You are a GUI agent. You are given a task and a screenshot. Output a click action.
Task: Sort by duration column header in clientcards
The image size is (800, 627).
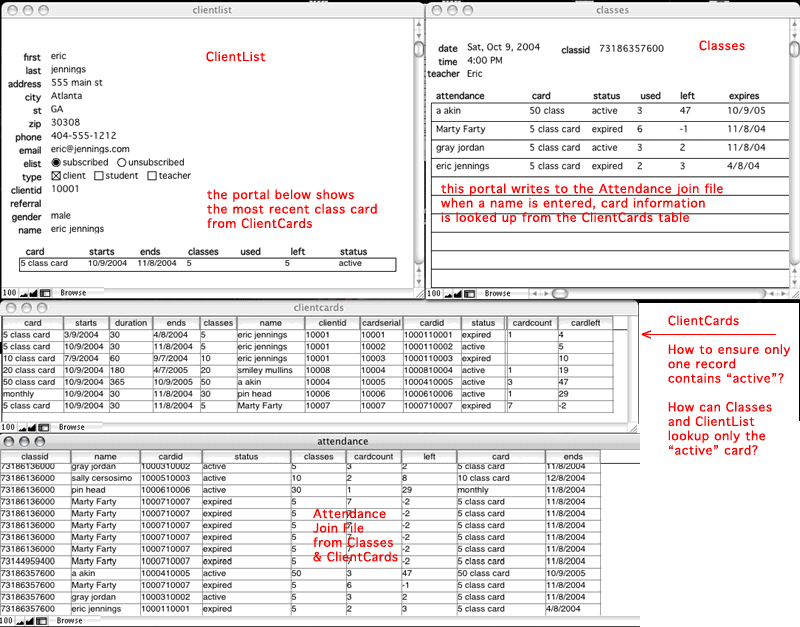(x=131, y=323)
